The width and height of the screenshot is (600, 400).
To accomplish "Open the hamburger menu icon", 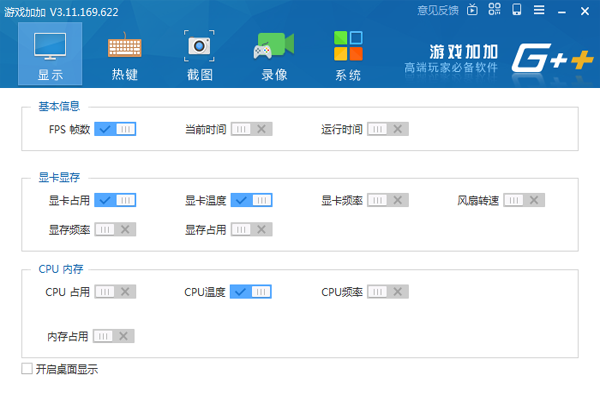I will click(x=539, y=10).
